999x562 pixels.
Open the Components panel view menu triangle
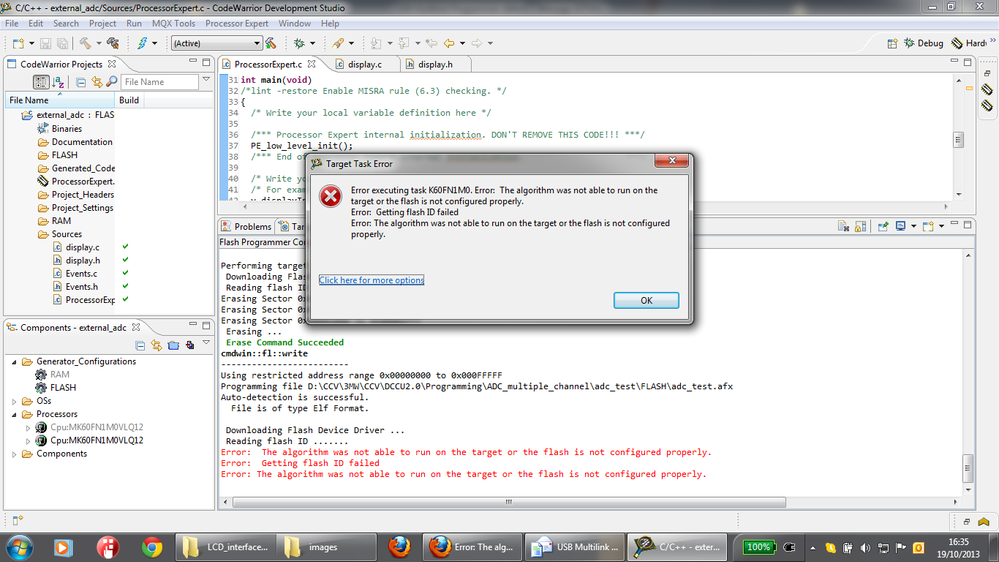pyautogui.click(x=206, y=343)
